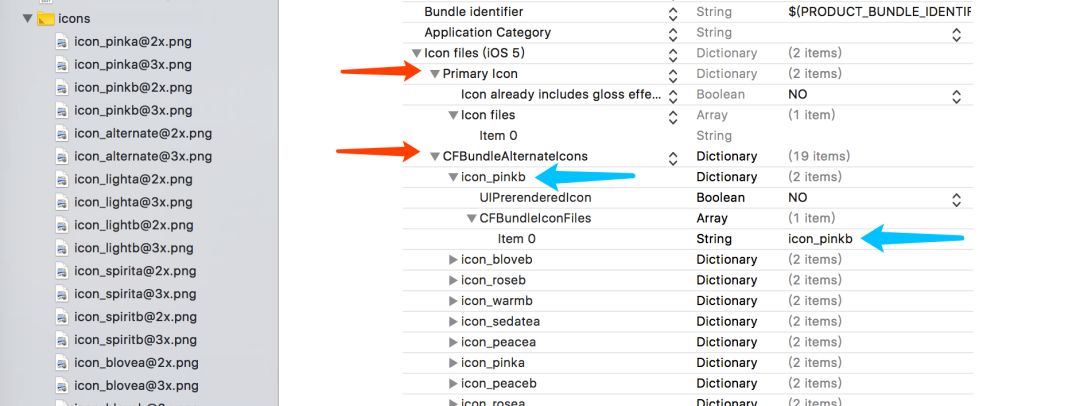Select icon_pinka@2x.png file icon

click(x=62, y=41)
